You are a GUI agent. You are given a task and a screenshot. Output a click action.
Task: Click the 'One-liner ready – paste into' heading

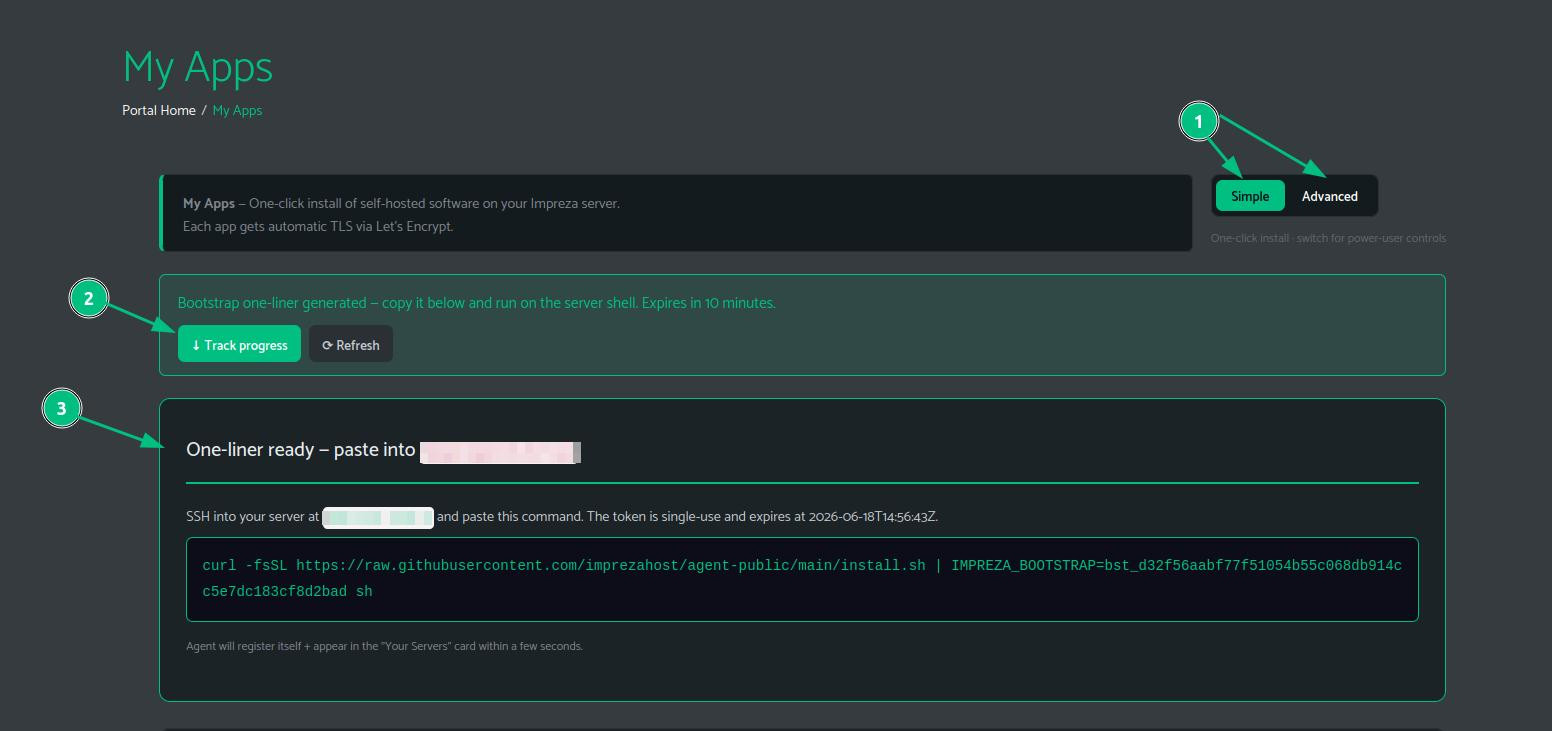[301, 450]
